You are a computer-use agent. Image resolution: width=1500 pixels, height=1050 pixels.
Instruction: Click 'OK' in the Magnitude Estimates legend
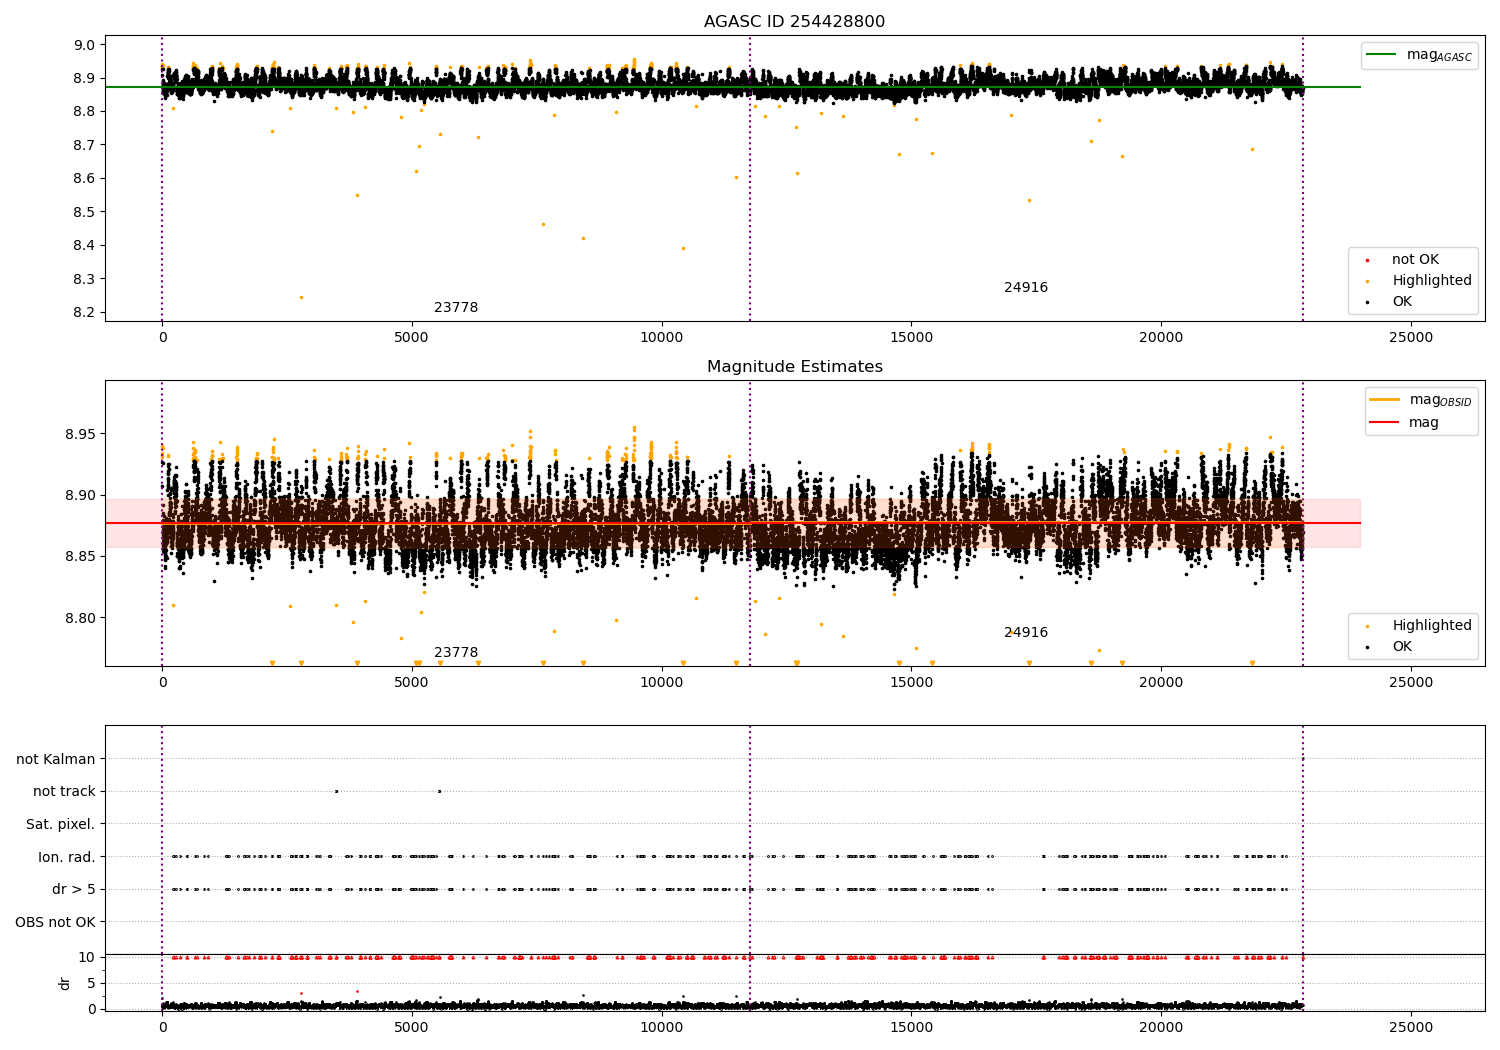[x=1402, y=647]
